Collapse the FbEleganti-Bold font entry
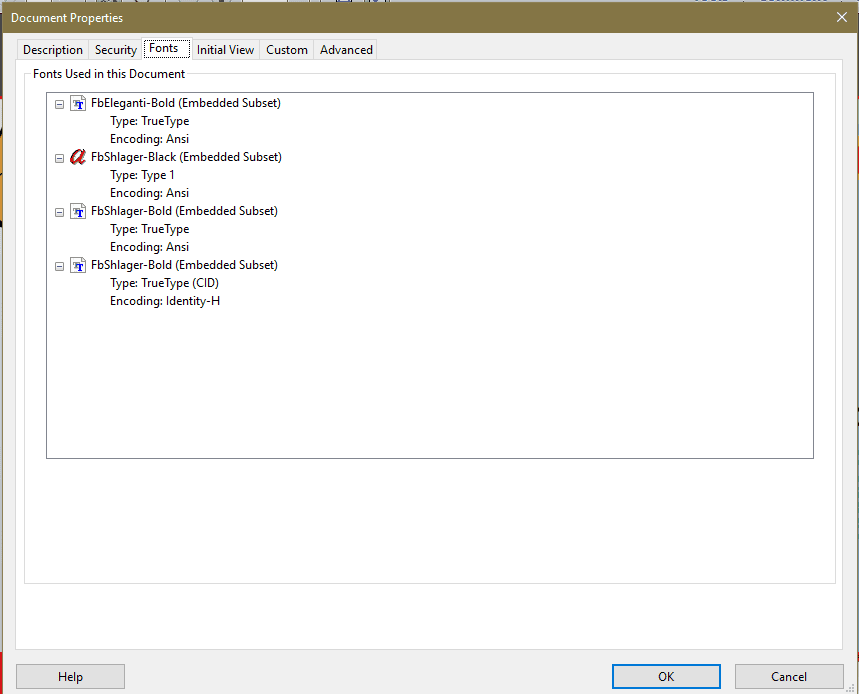Image resolution: width=859 pixels, height=694 pixels. point(59,104)
